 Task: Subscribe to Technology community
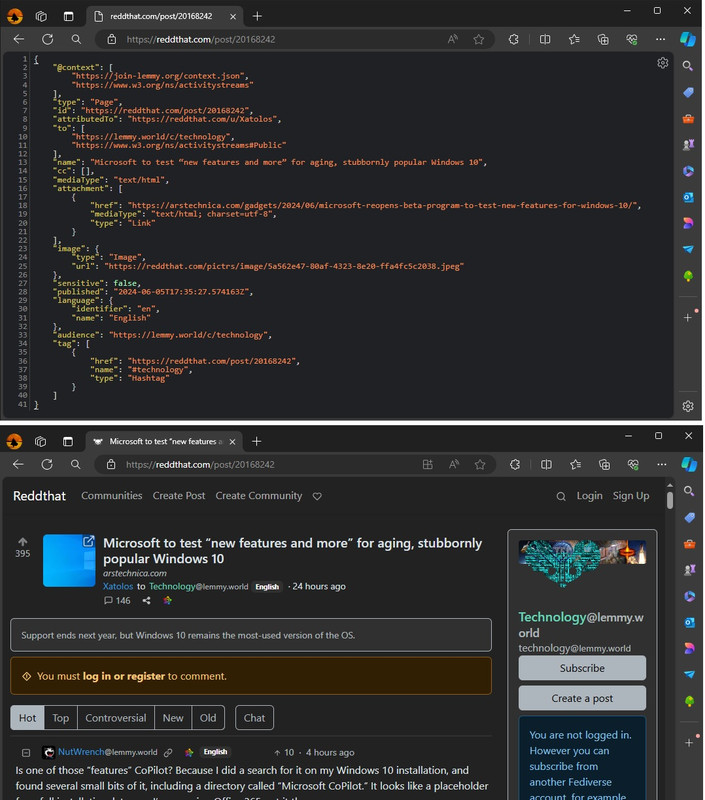click(582, 668)
